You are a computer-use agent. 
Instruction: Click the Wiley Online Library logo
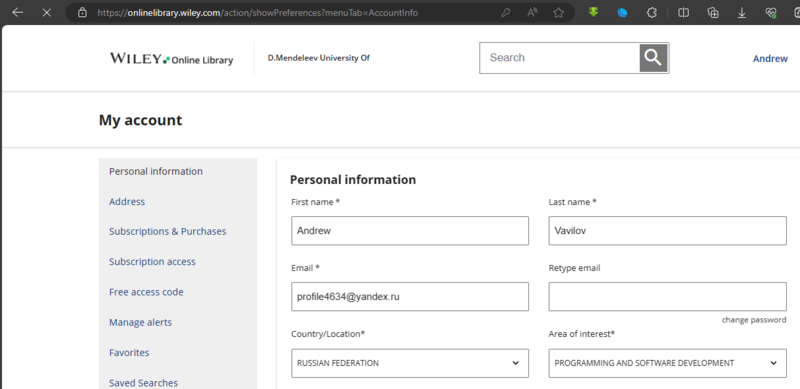point(171,58)
